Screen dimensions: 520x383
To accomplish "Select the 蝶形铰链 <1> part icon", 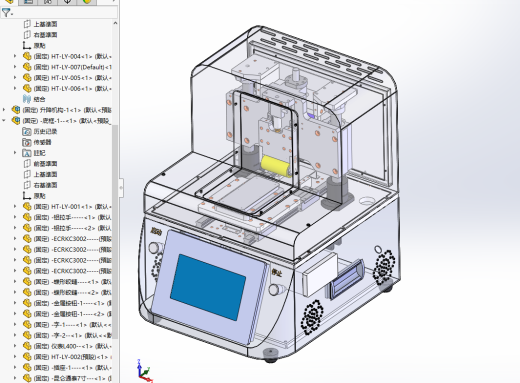I will click(27, 282).
